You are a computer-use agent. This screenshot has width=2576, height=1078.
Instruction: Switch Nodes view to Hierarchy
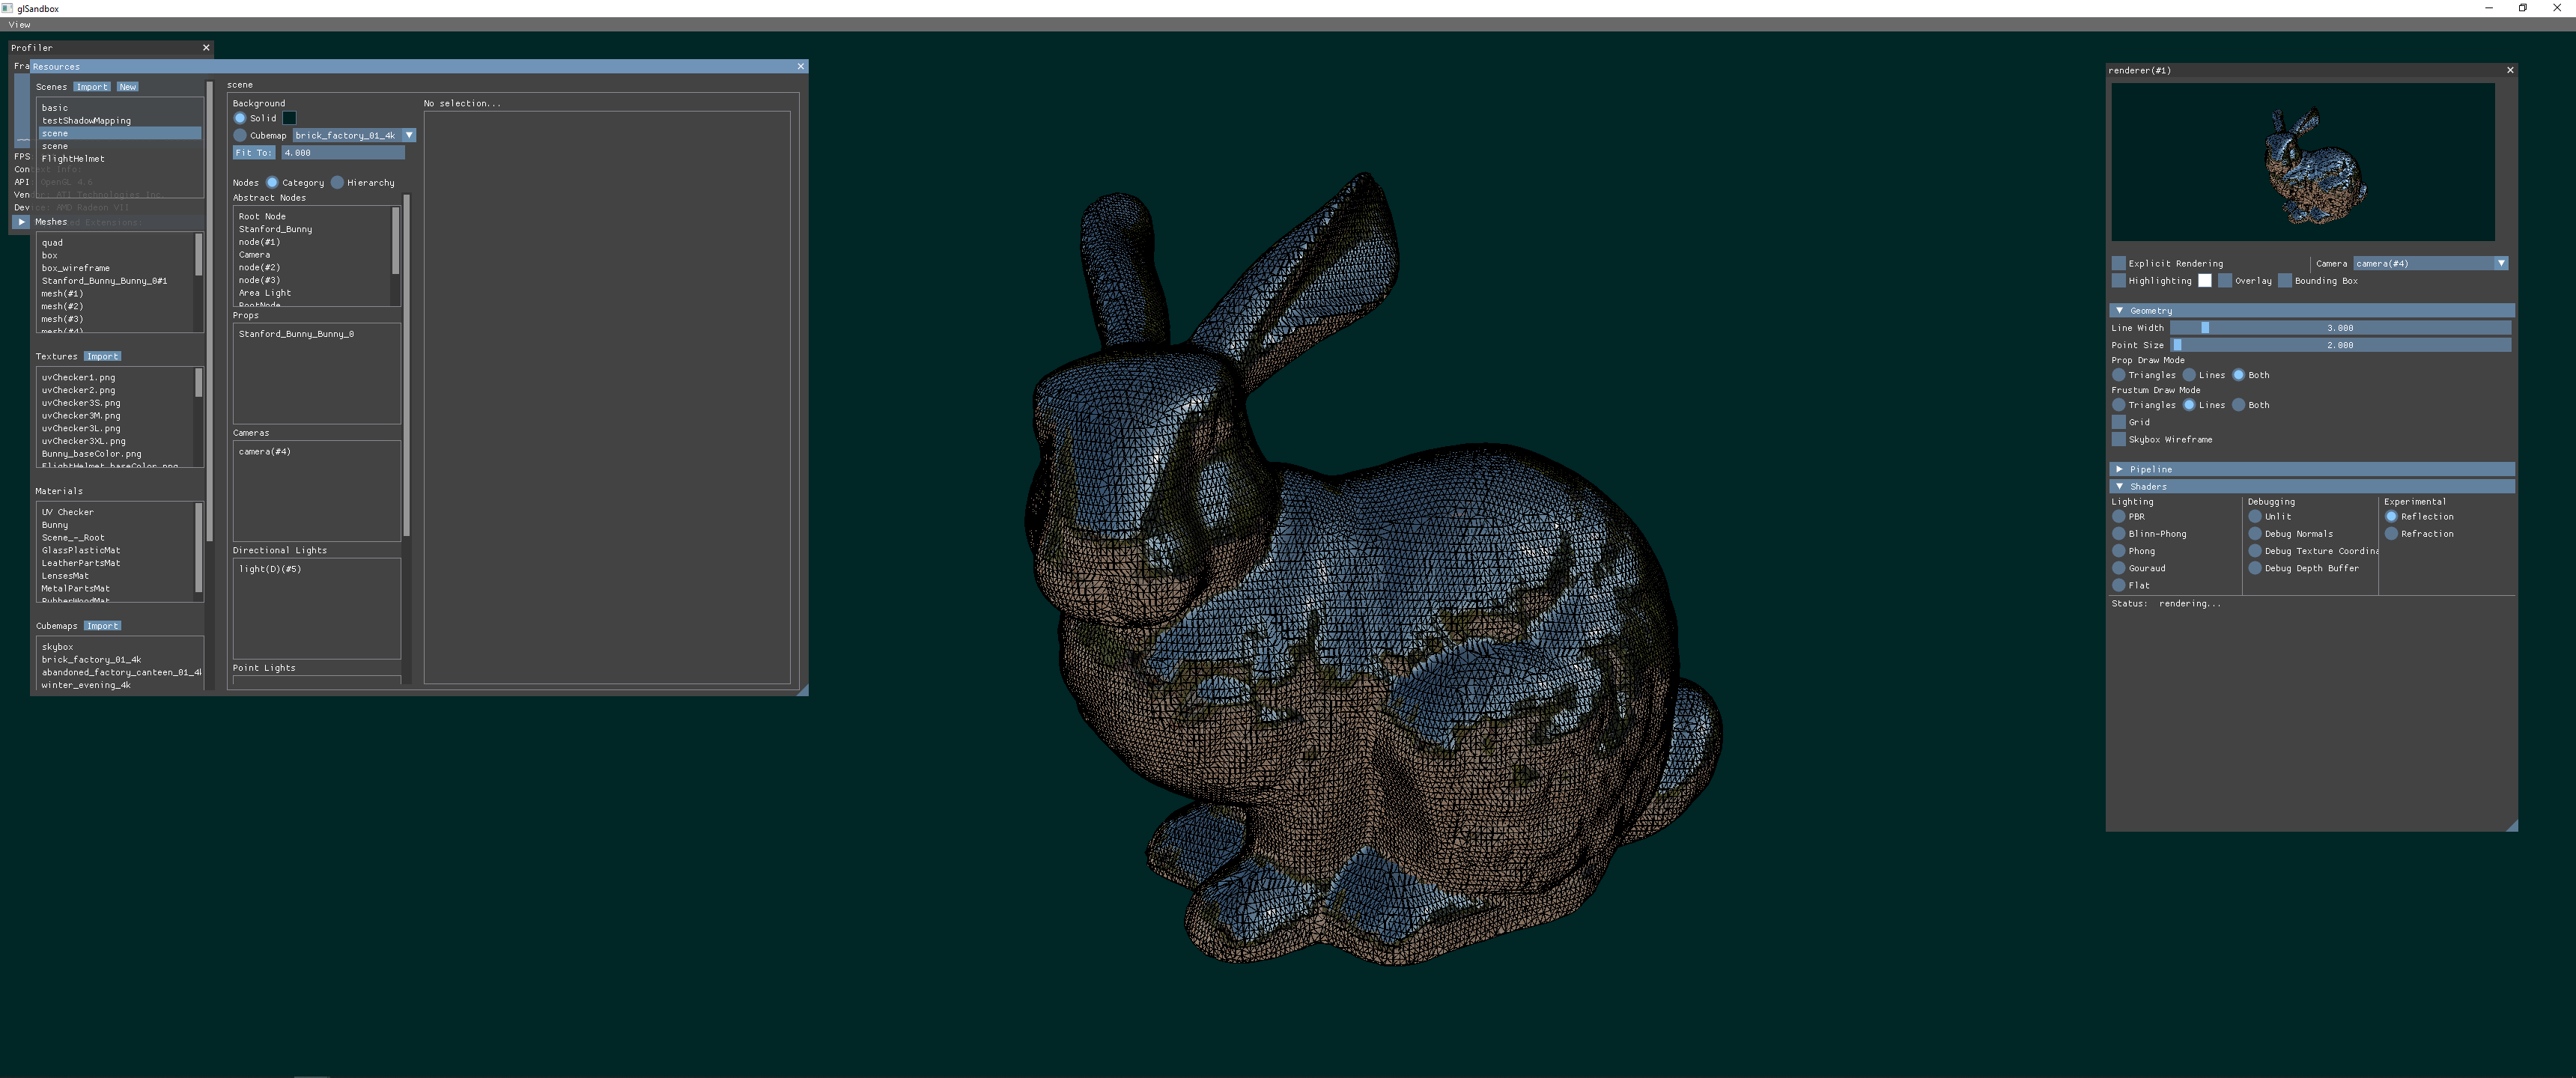337,182
